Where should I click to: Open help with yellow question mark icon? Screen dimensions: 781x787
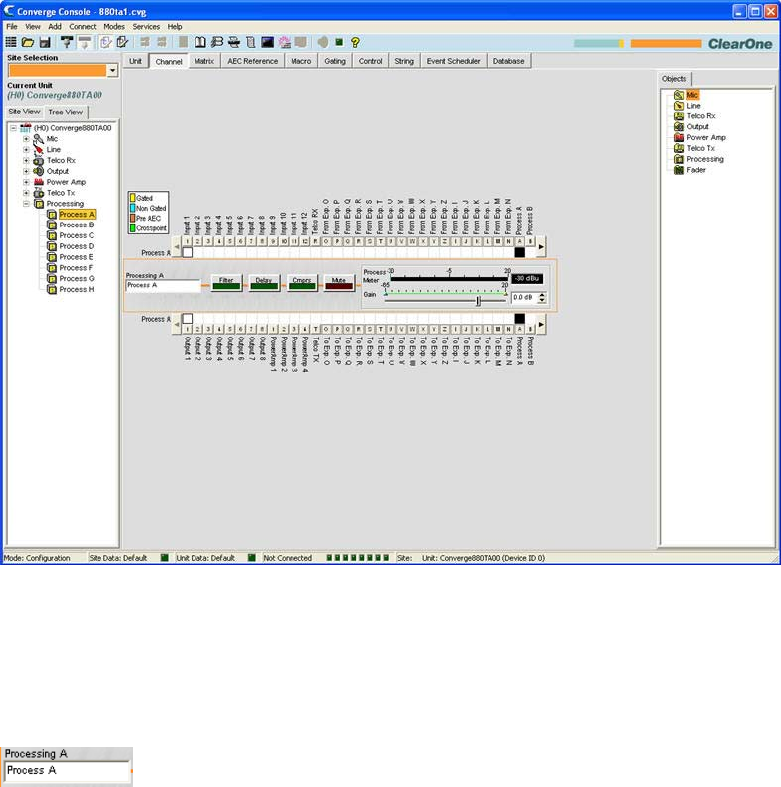click(355, 42)
